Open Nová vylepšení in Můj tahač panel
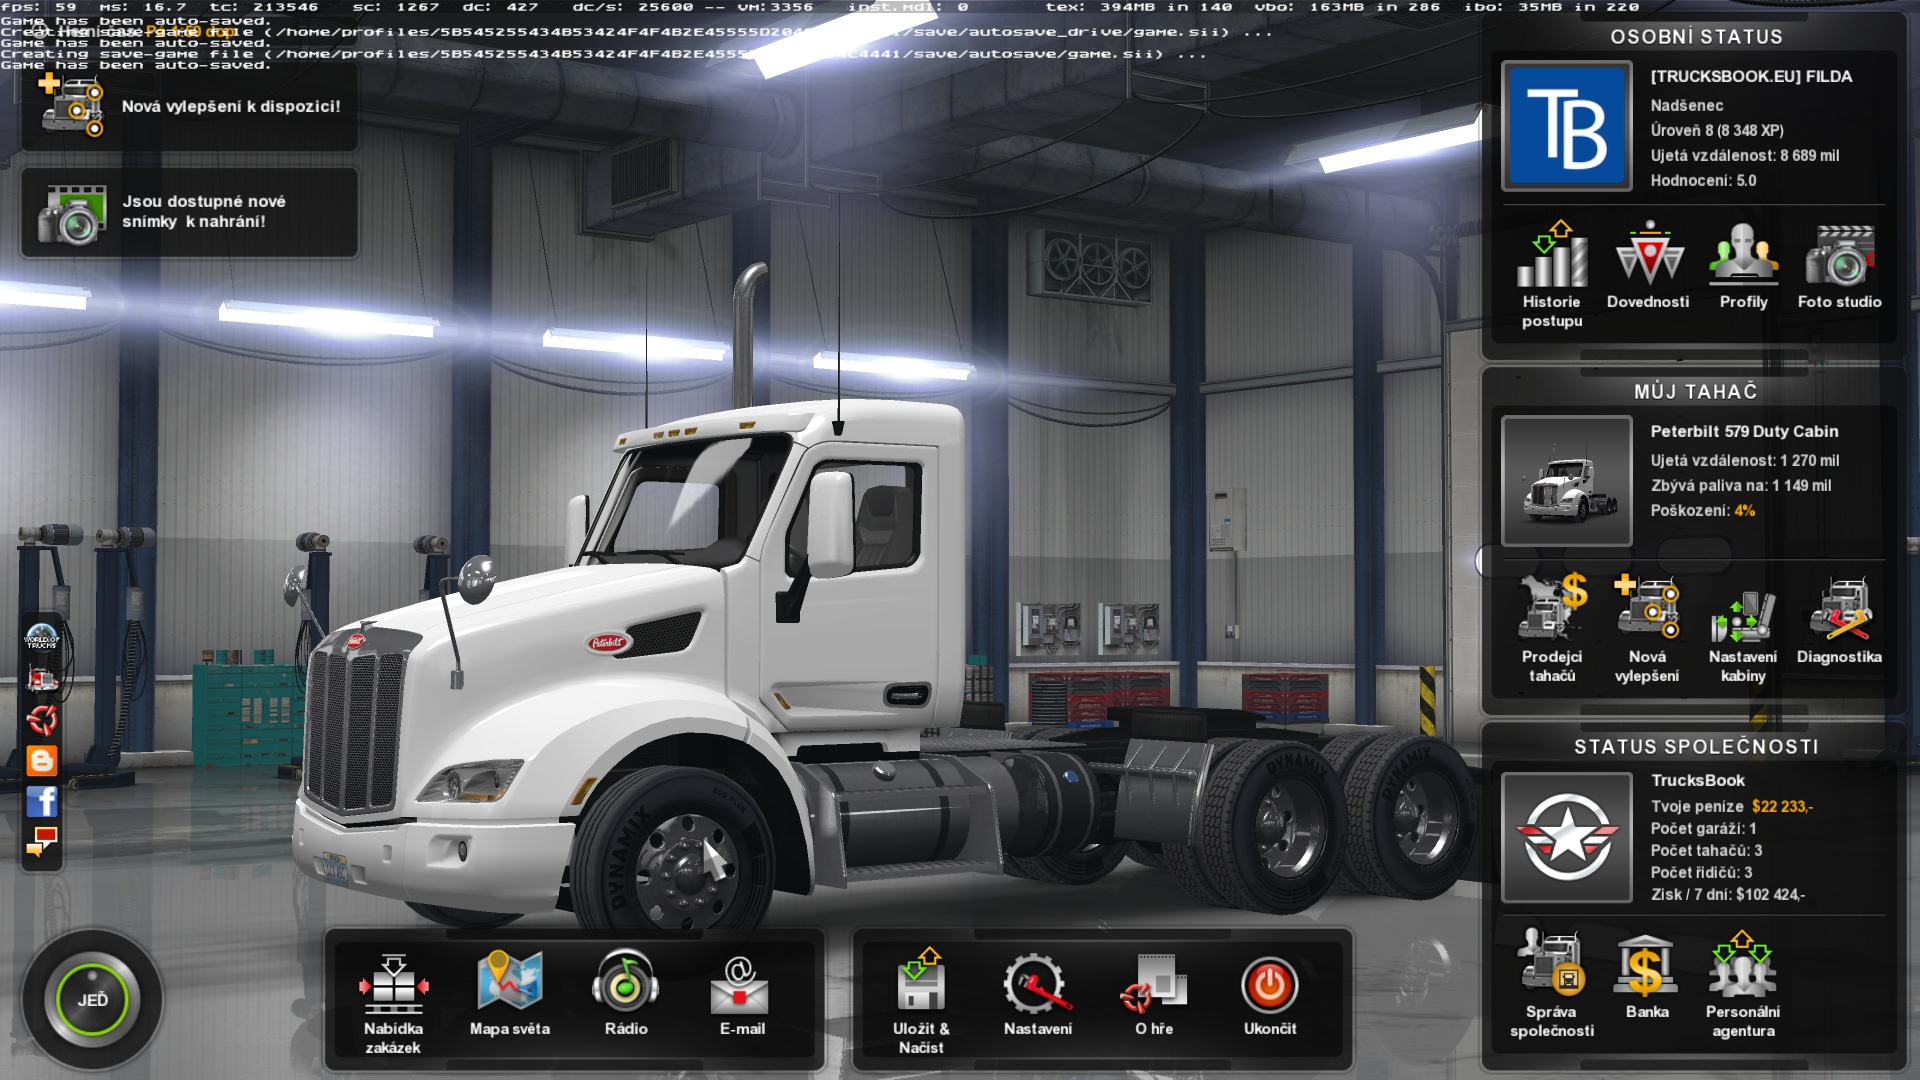The height and width of the screenshot is (1080, 1920). 1647,630
